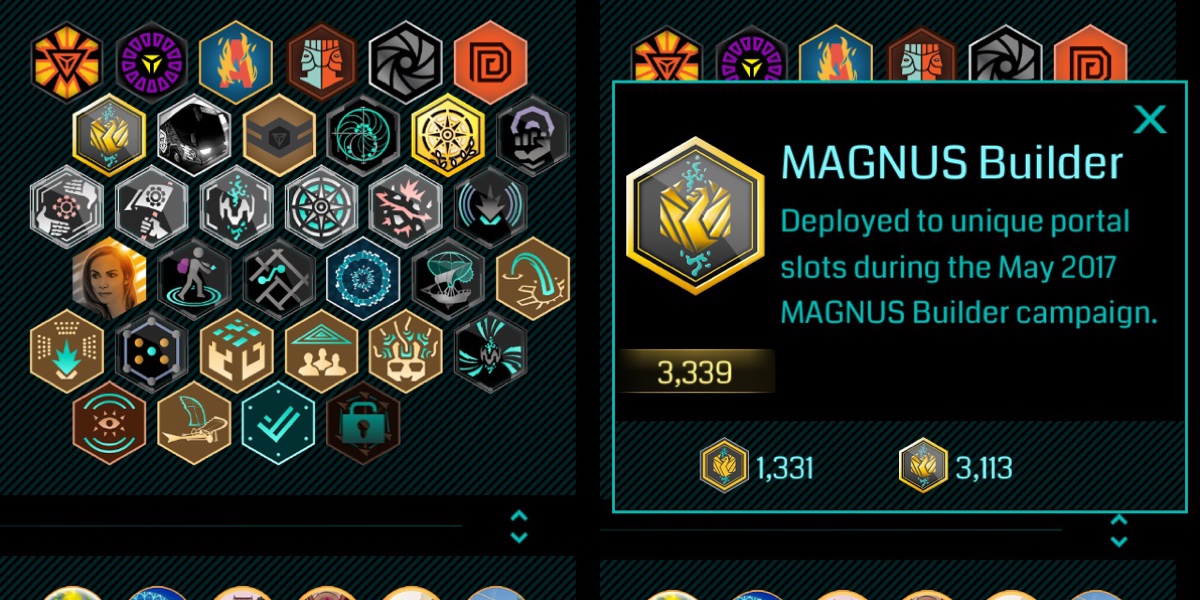Select the three people recruiter medal

coord(321,350)
